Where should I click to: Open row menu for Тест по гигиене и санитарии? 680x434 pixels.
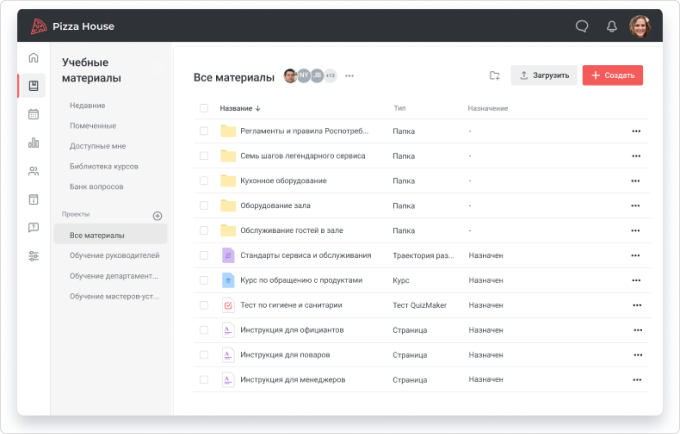click(637, 305)
